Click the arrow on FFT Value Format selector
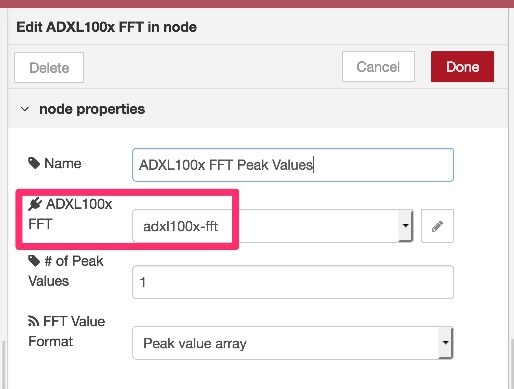 pos(446,343)
